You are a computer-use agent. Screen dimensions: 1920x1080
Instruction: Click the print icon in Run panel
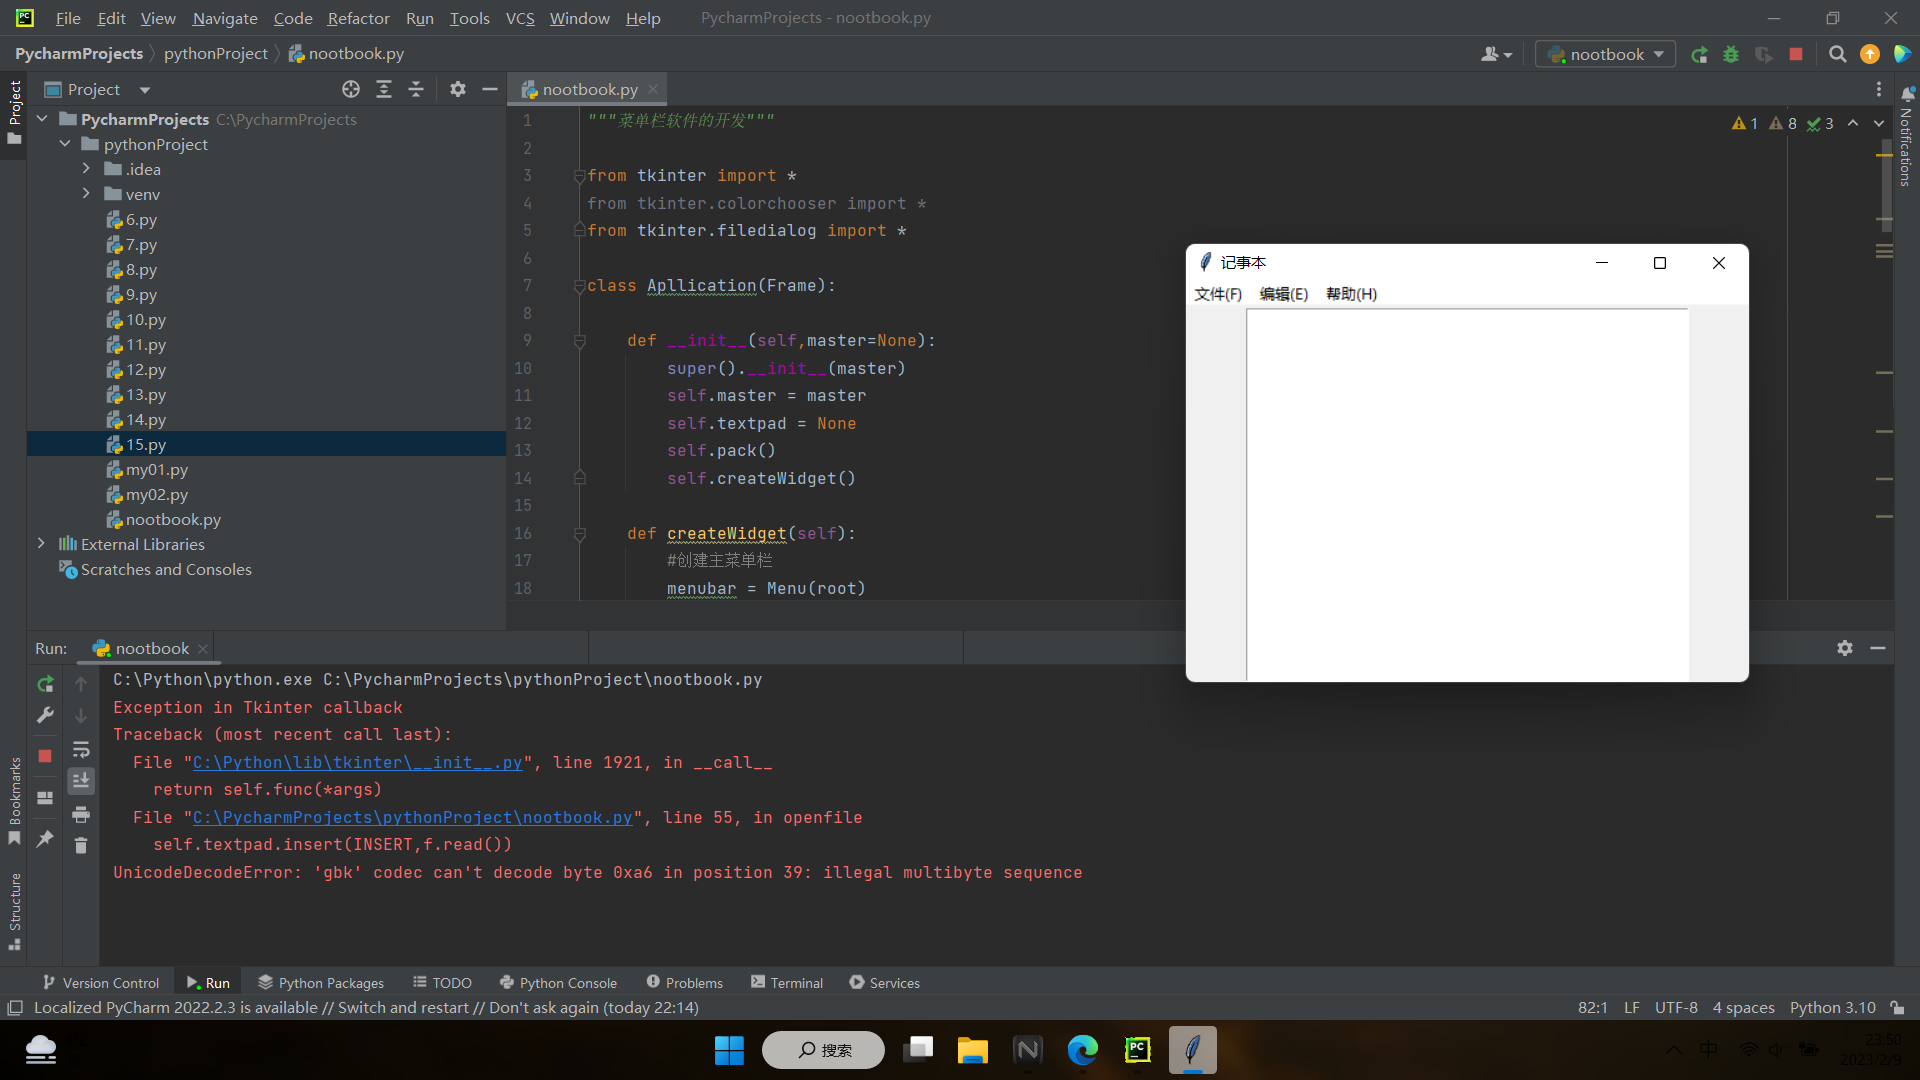pos(81,814)
